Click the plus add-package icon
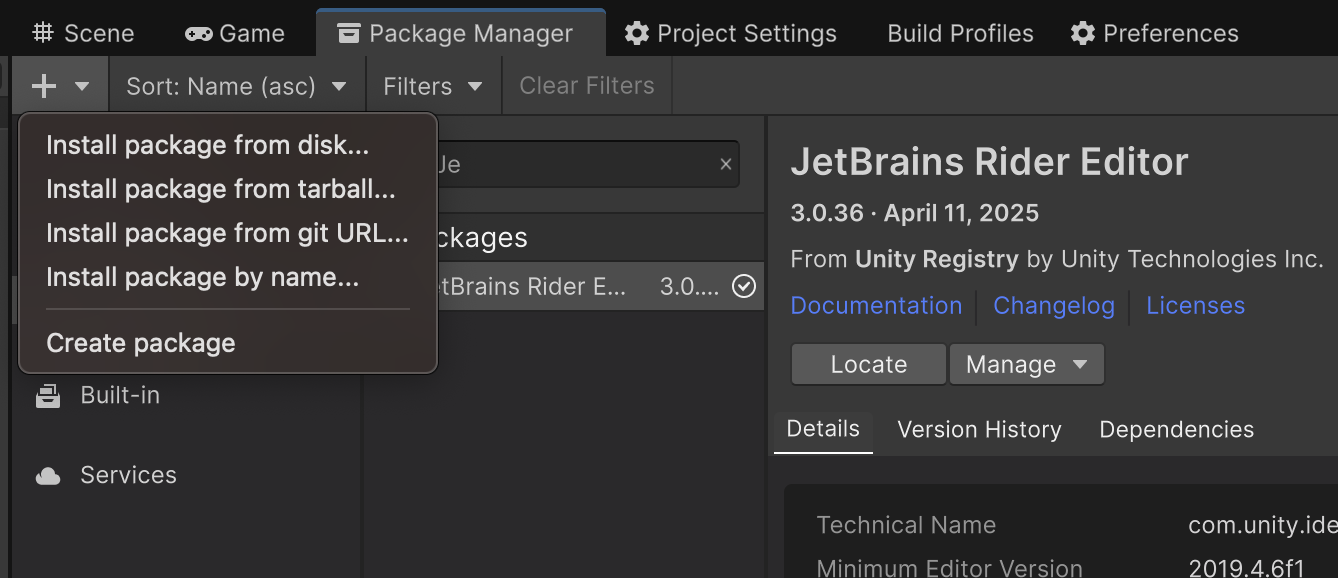Screen dimensions: 1338x578 coord(44,86)
